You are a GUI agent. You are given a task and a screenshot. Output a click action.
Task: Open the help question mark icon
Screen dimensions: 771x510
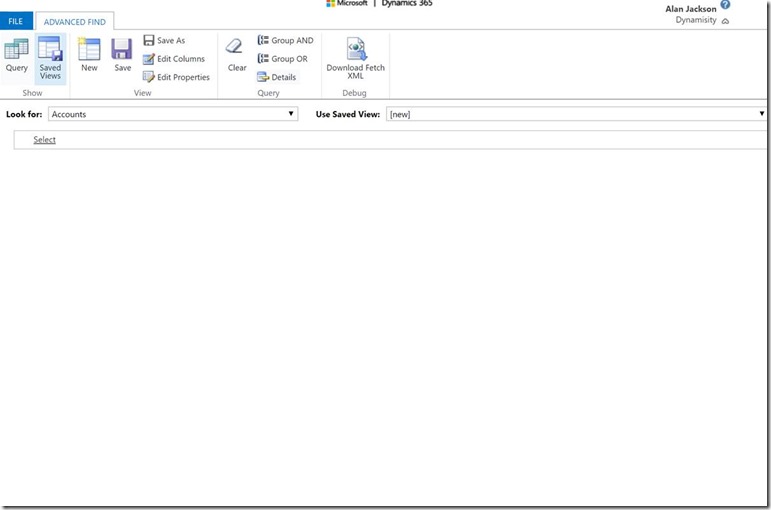(725, 5)
